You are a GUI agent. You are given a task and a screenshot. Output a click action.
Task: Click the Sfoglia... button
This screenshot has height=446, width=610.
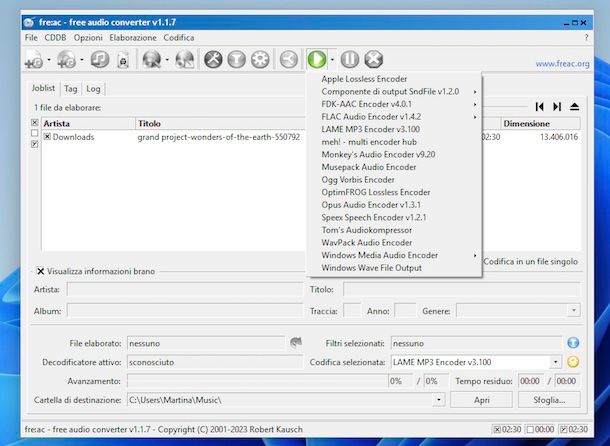pos(549,400)
